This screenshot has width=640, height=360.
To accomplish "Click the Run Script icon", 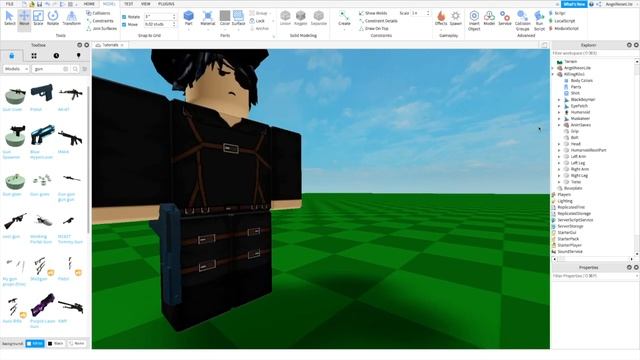I will tap(539, 20).
